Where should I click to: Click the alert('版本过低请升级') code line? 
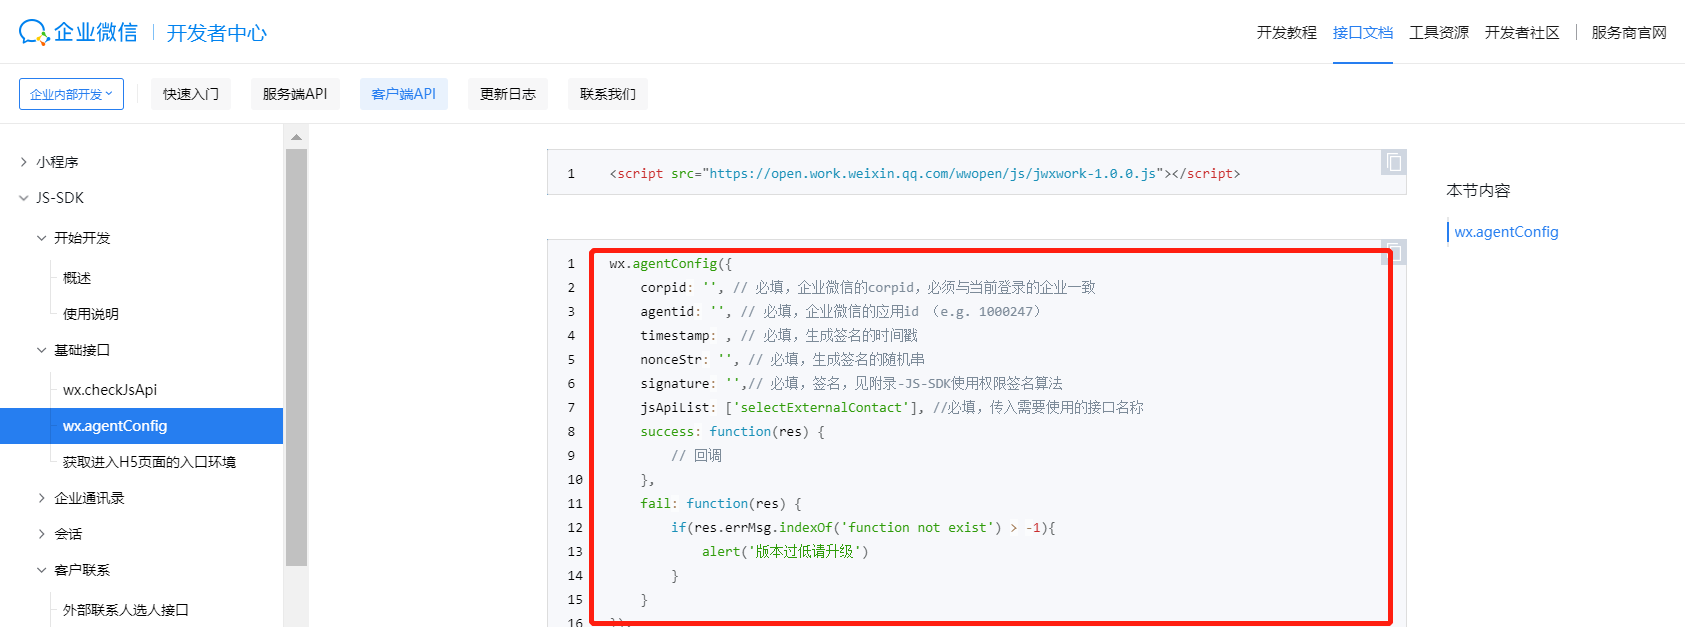(785, 552)
